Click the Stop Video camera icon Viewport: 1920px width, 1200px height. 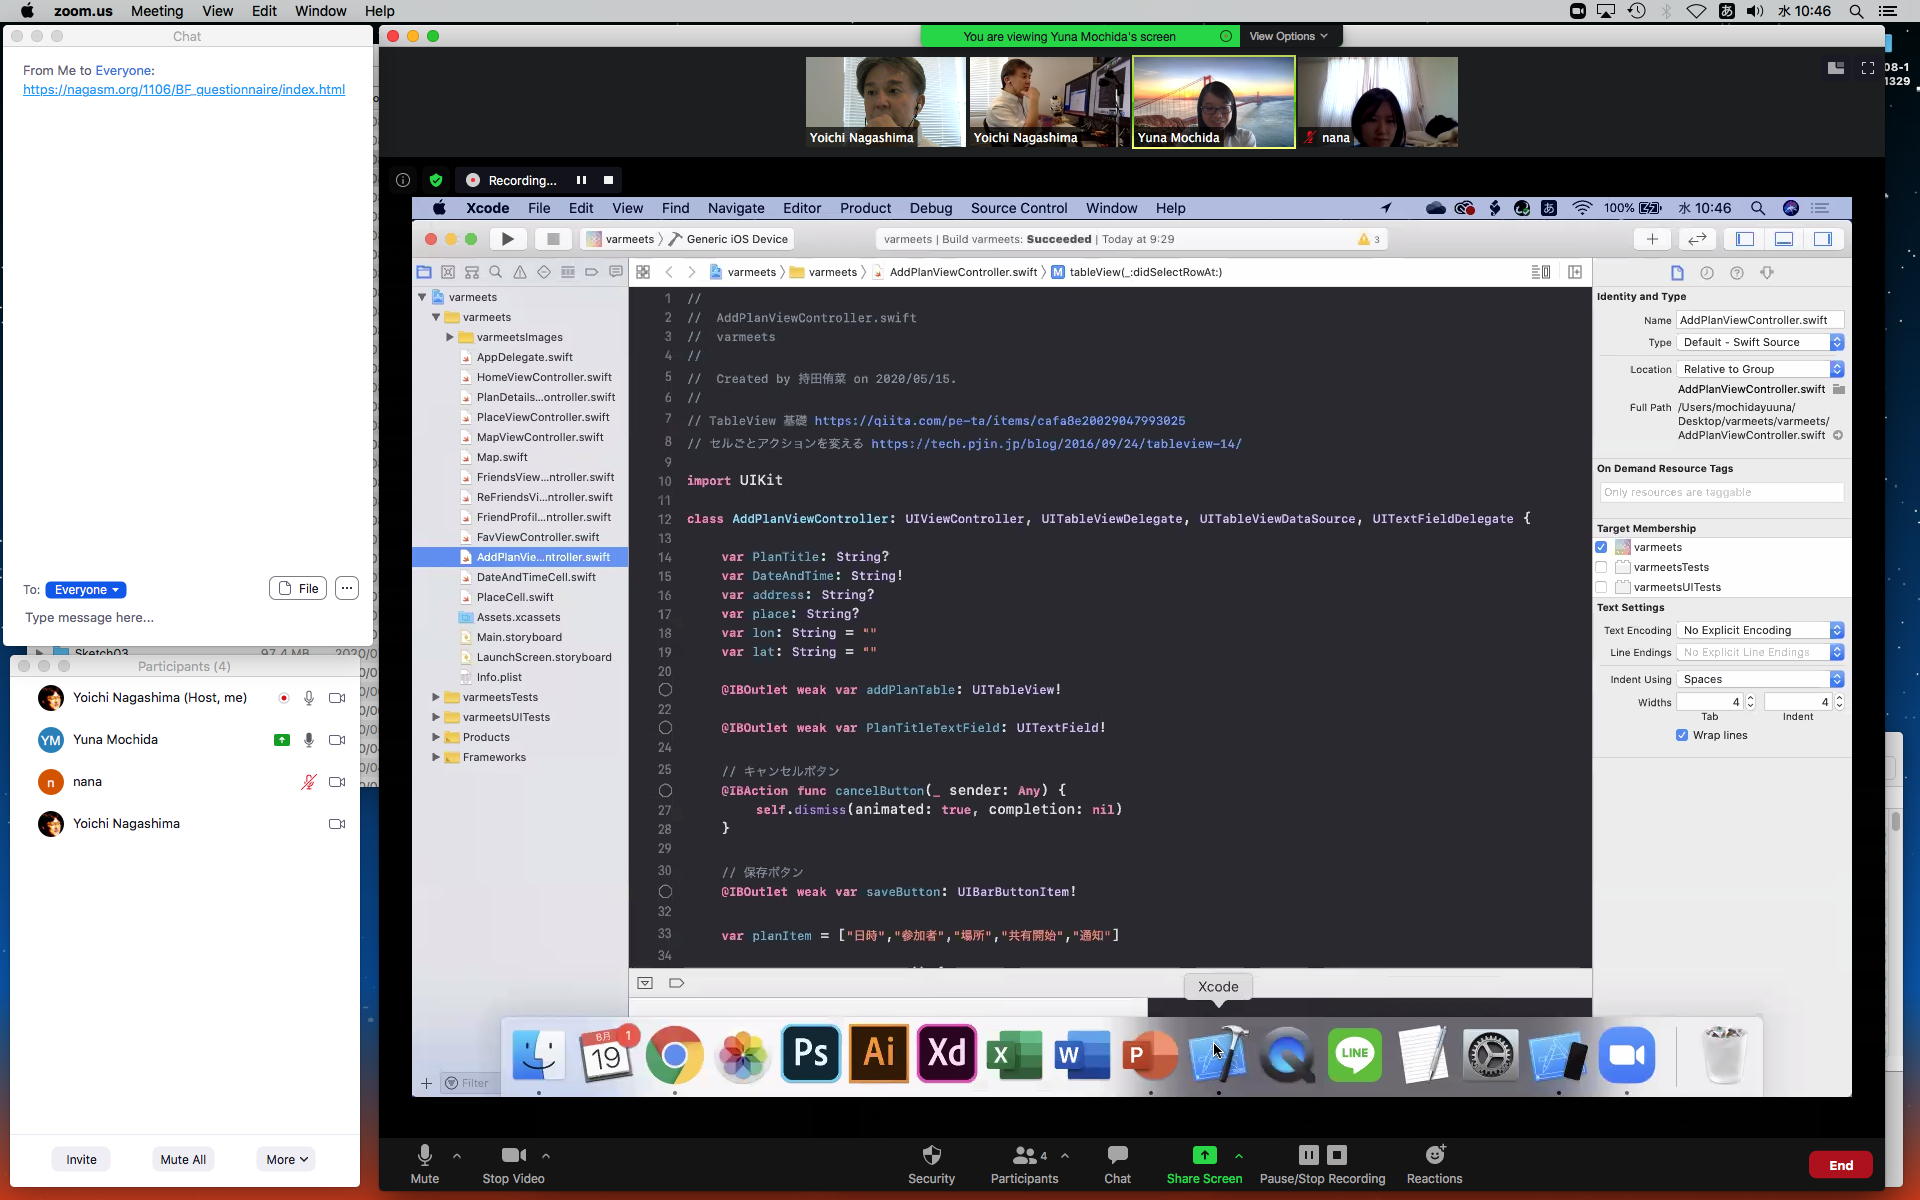513,1156
